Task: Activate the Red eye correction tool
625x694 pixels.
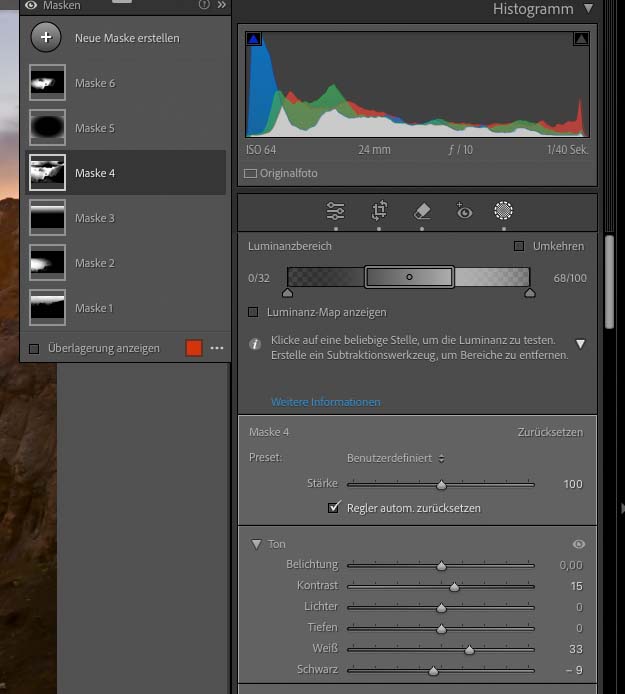Action: point(463,211)
